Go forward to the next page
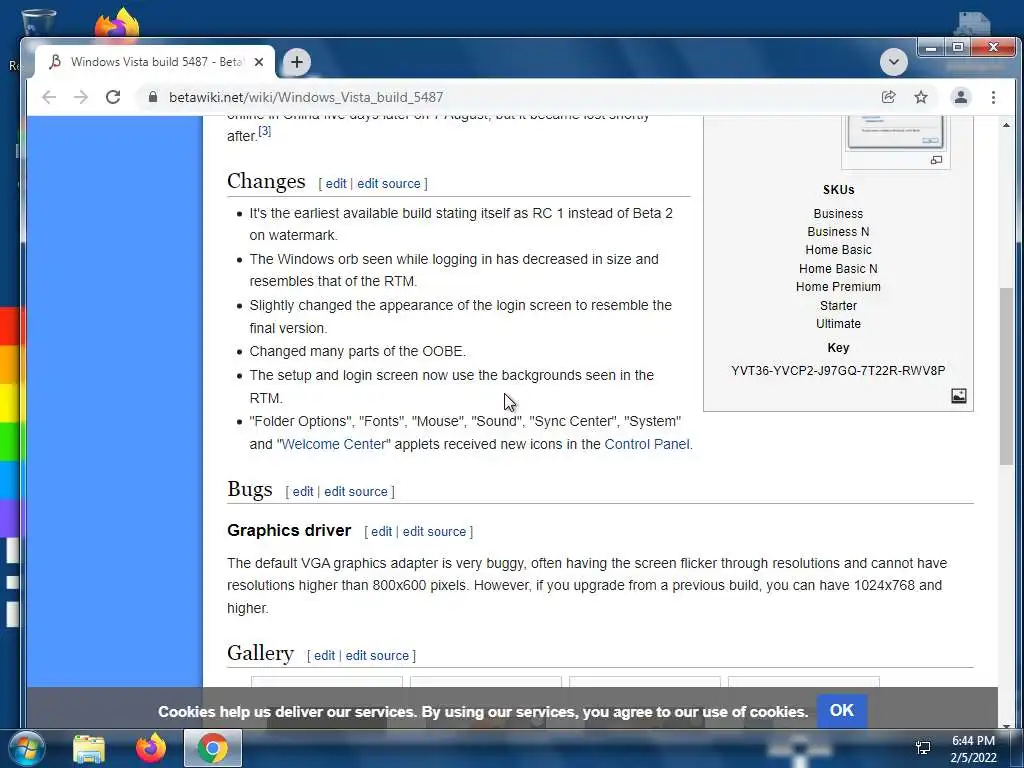The height and width of the screenshot is (768, 1024). 81,97
